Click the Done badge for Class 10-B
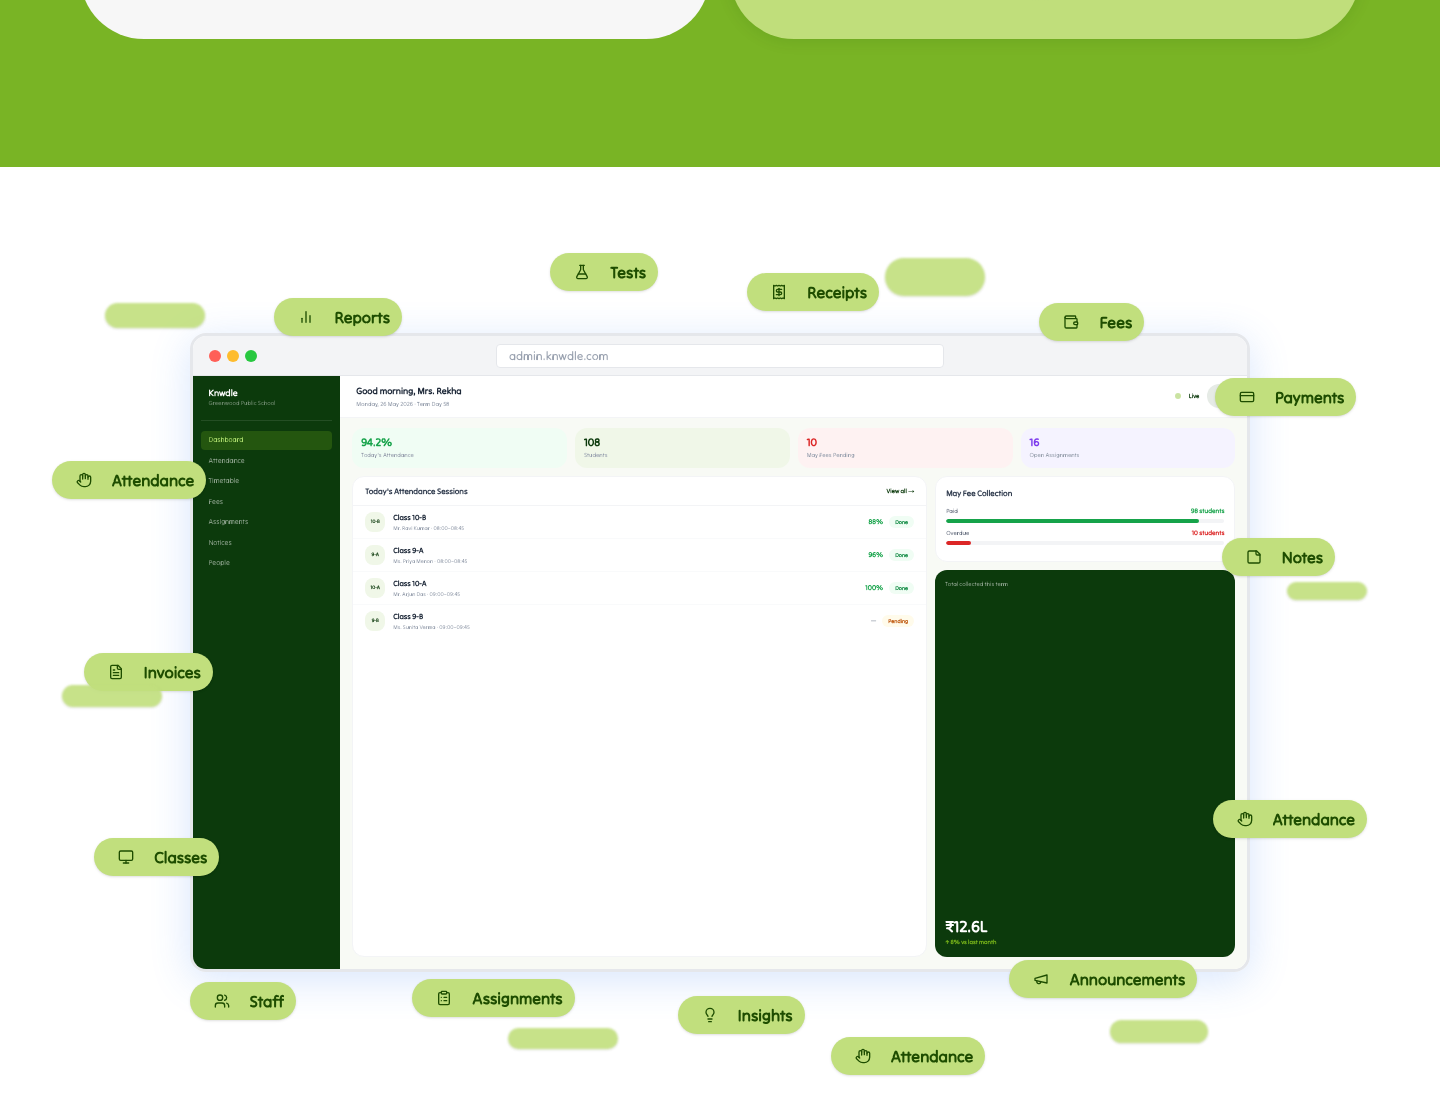The image size is (1440, 1100). tap(902, 522)
